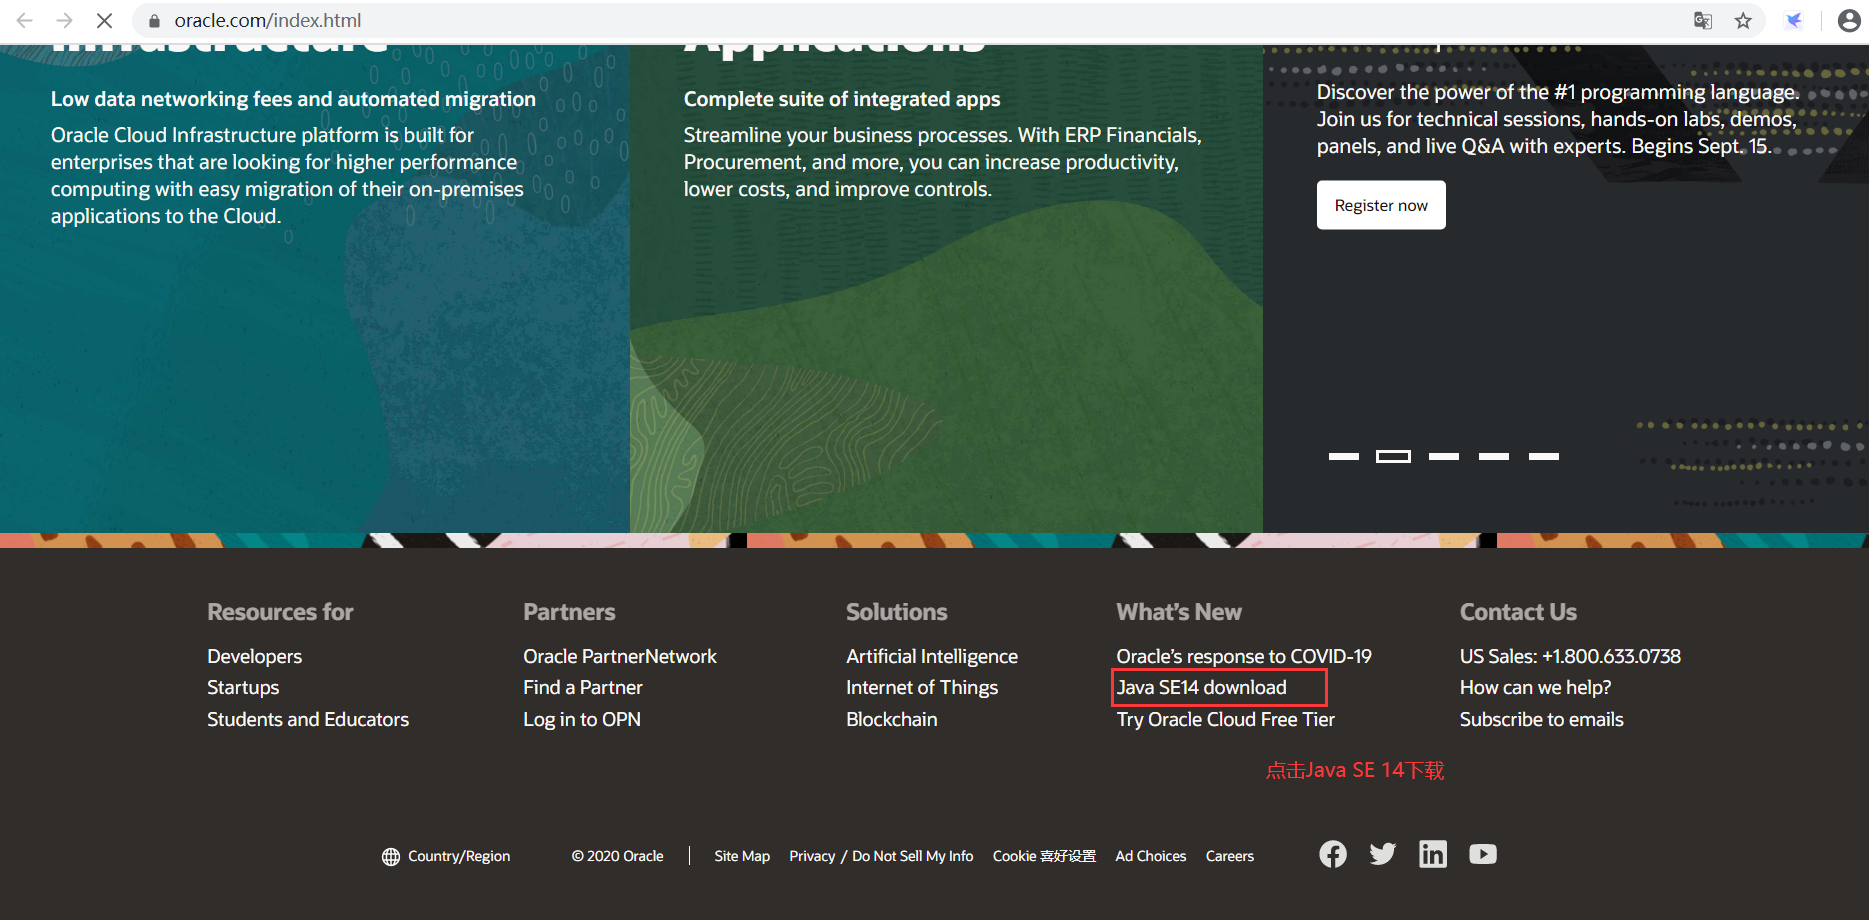Click the Register now button

click(1381, 205)
